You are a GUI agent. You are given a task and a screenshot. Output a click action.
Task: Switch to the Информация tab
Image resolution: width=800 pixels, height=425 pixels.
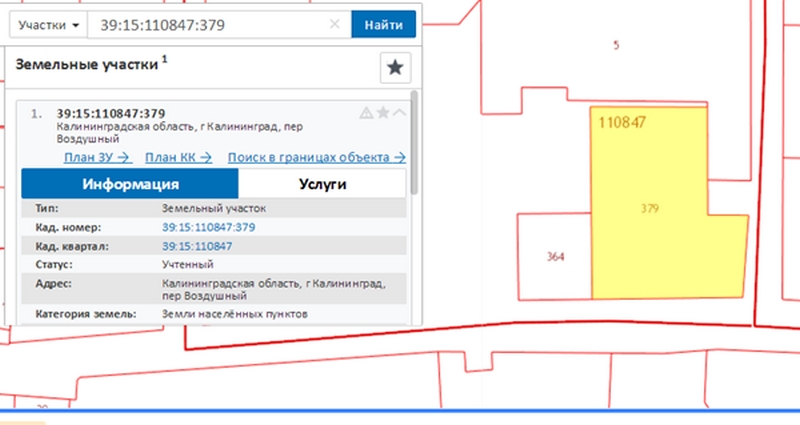(130, 184)
